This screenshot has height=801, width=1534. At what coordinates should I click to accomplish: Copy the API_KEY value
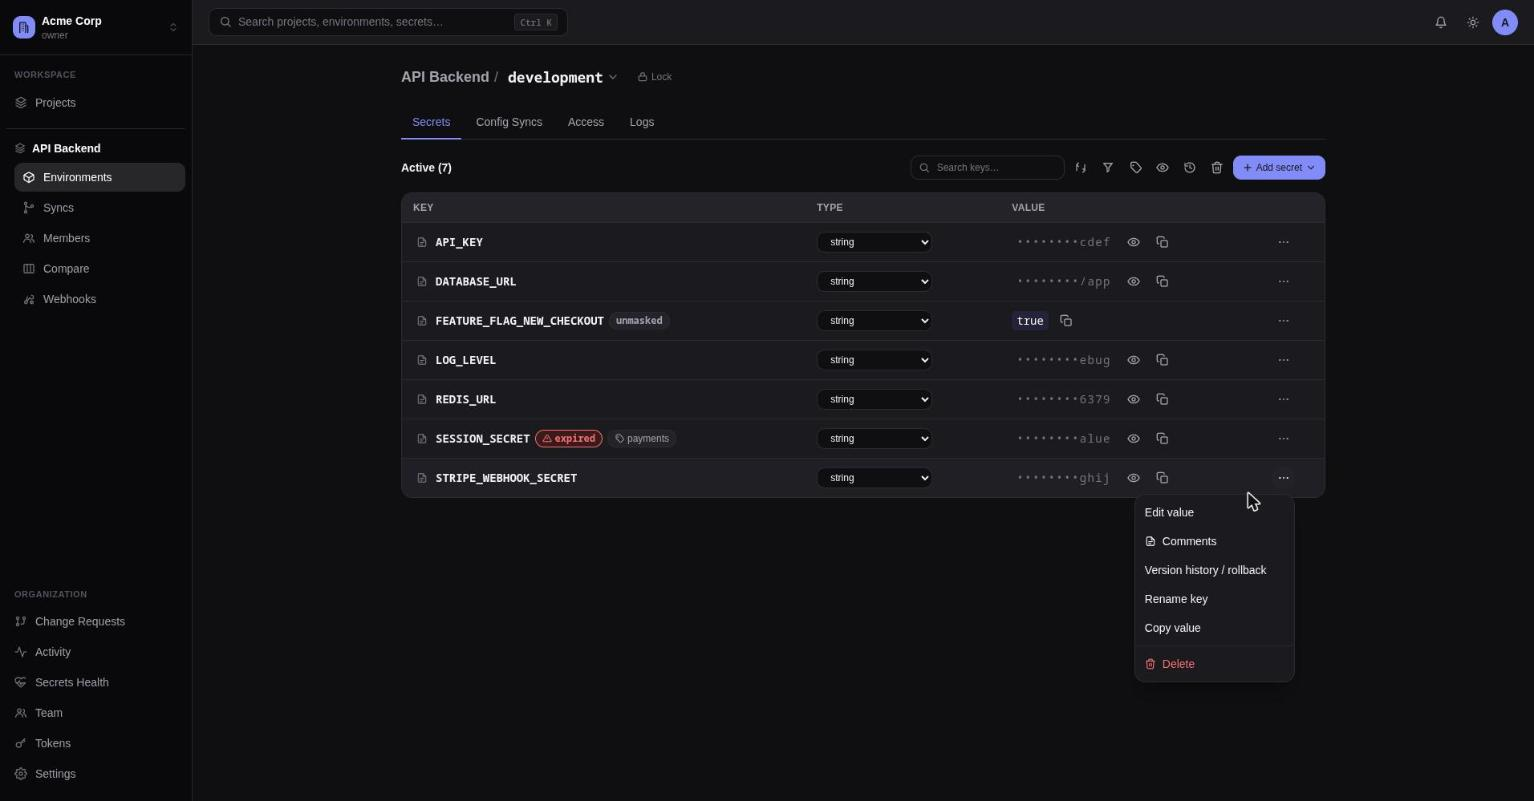pyautogui.click(x=1162, y=242)
